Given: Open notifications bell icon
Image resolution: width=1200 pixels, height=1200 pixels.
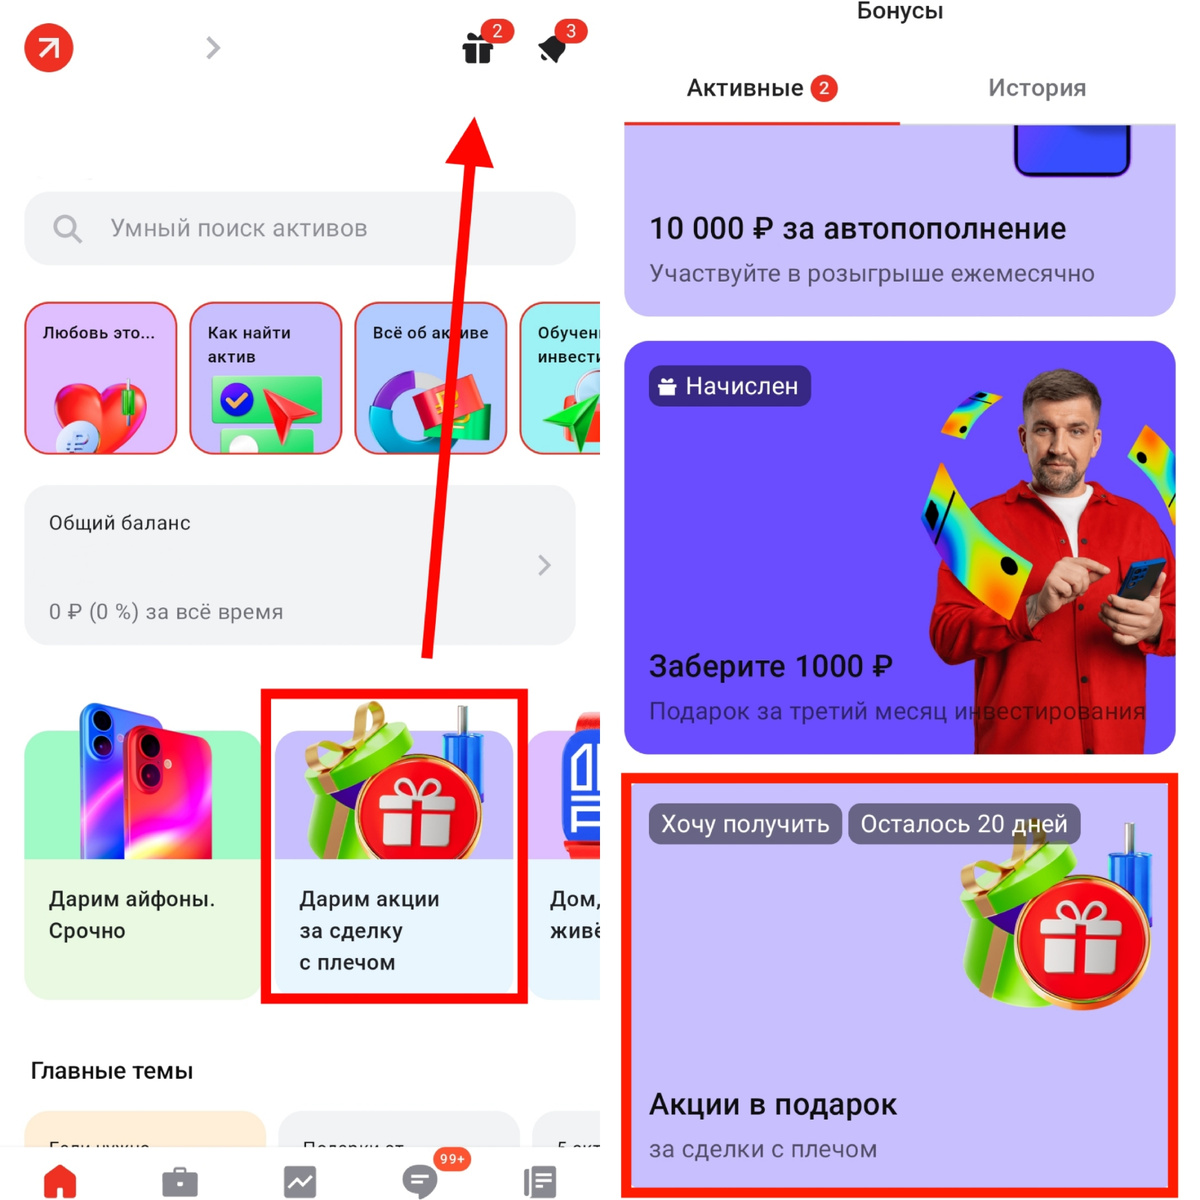Looking at the screenshot, I should 552,48.
